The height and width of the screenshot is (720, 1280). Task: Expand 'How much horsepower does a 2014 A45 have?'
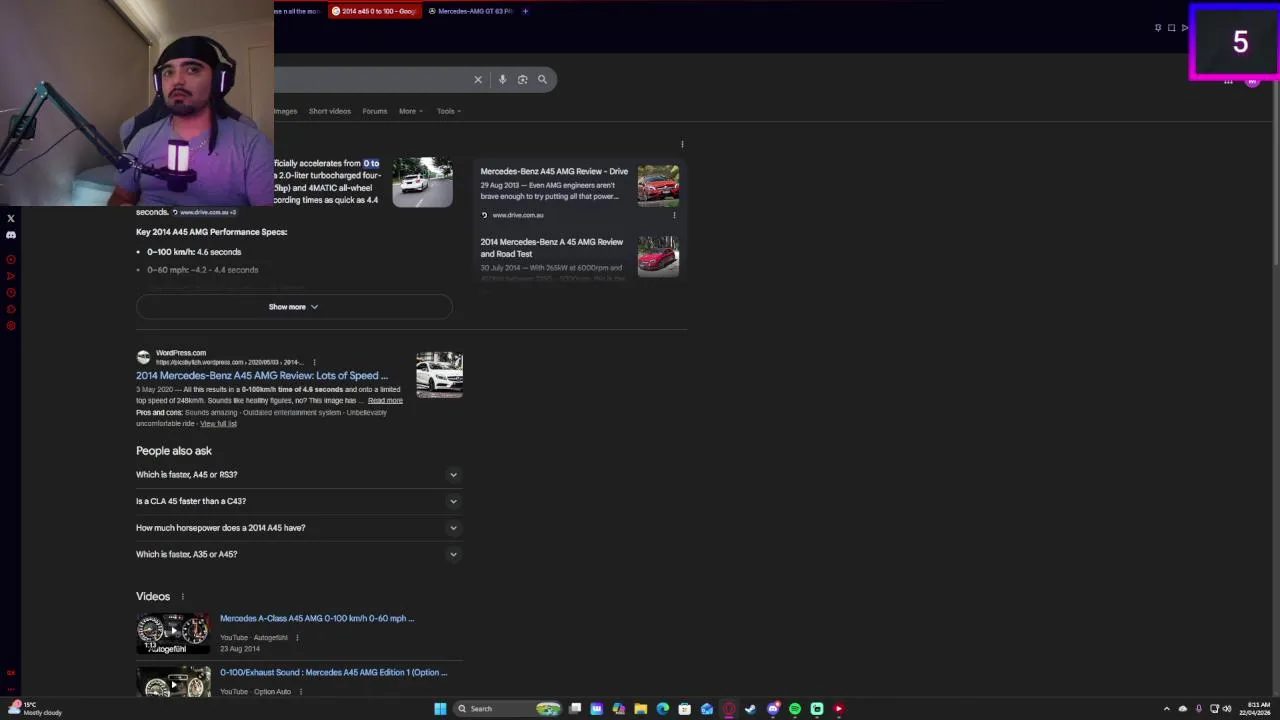[297, 528]
